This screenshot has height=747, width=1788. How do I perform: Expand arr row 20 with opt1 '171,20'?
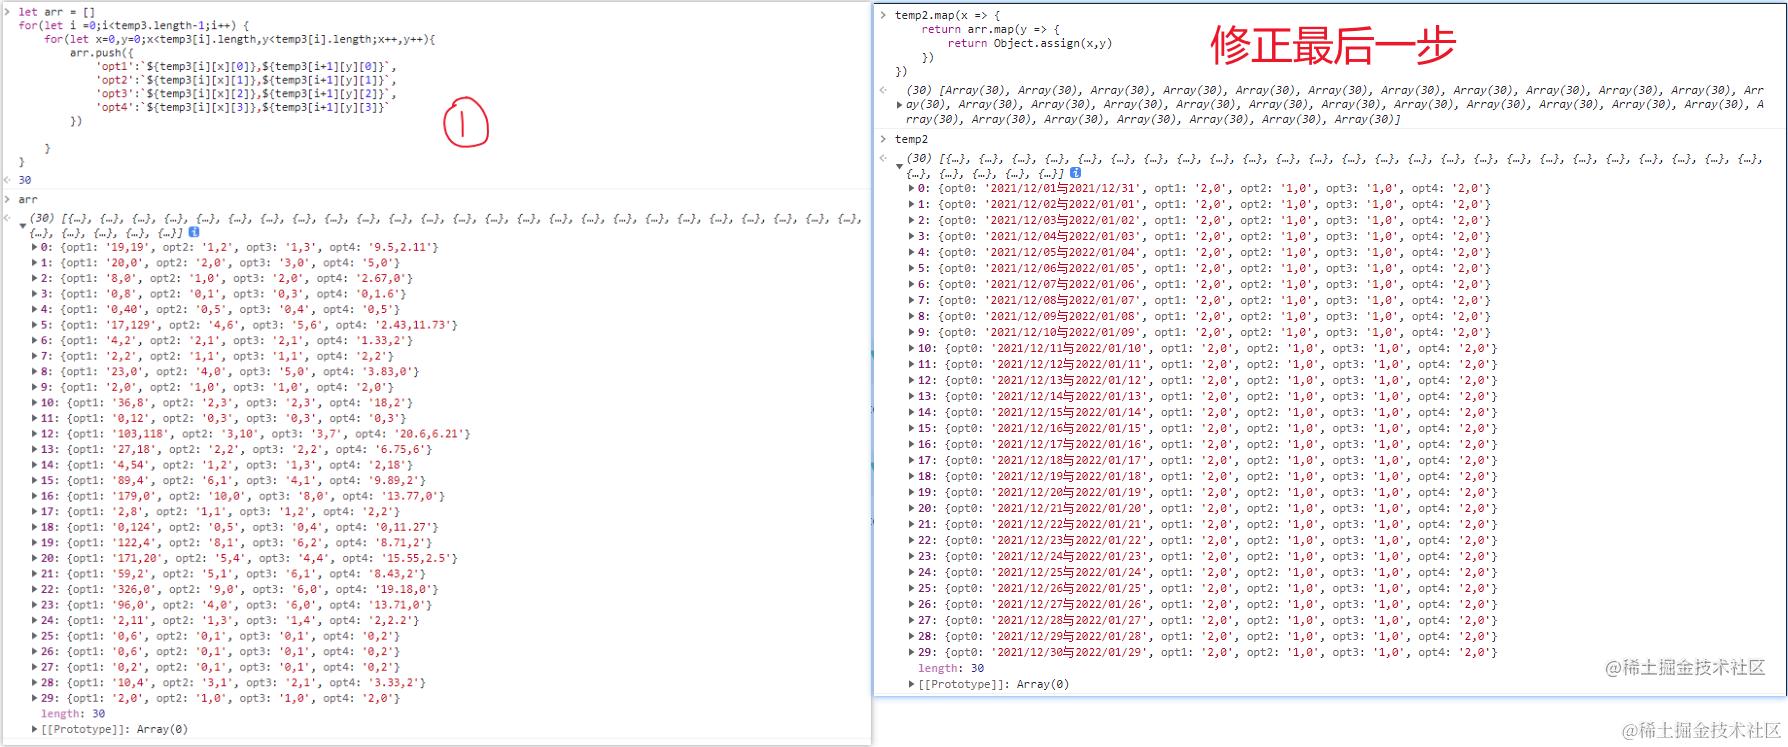35,558
